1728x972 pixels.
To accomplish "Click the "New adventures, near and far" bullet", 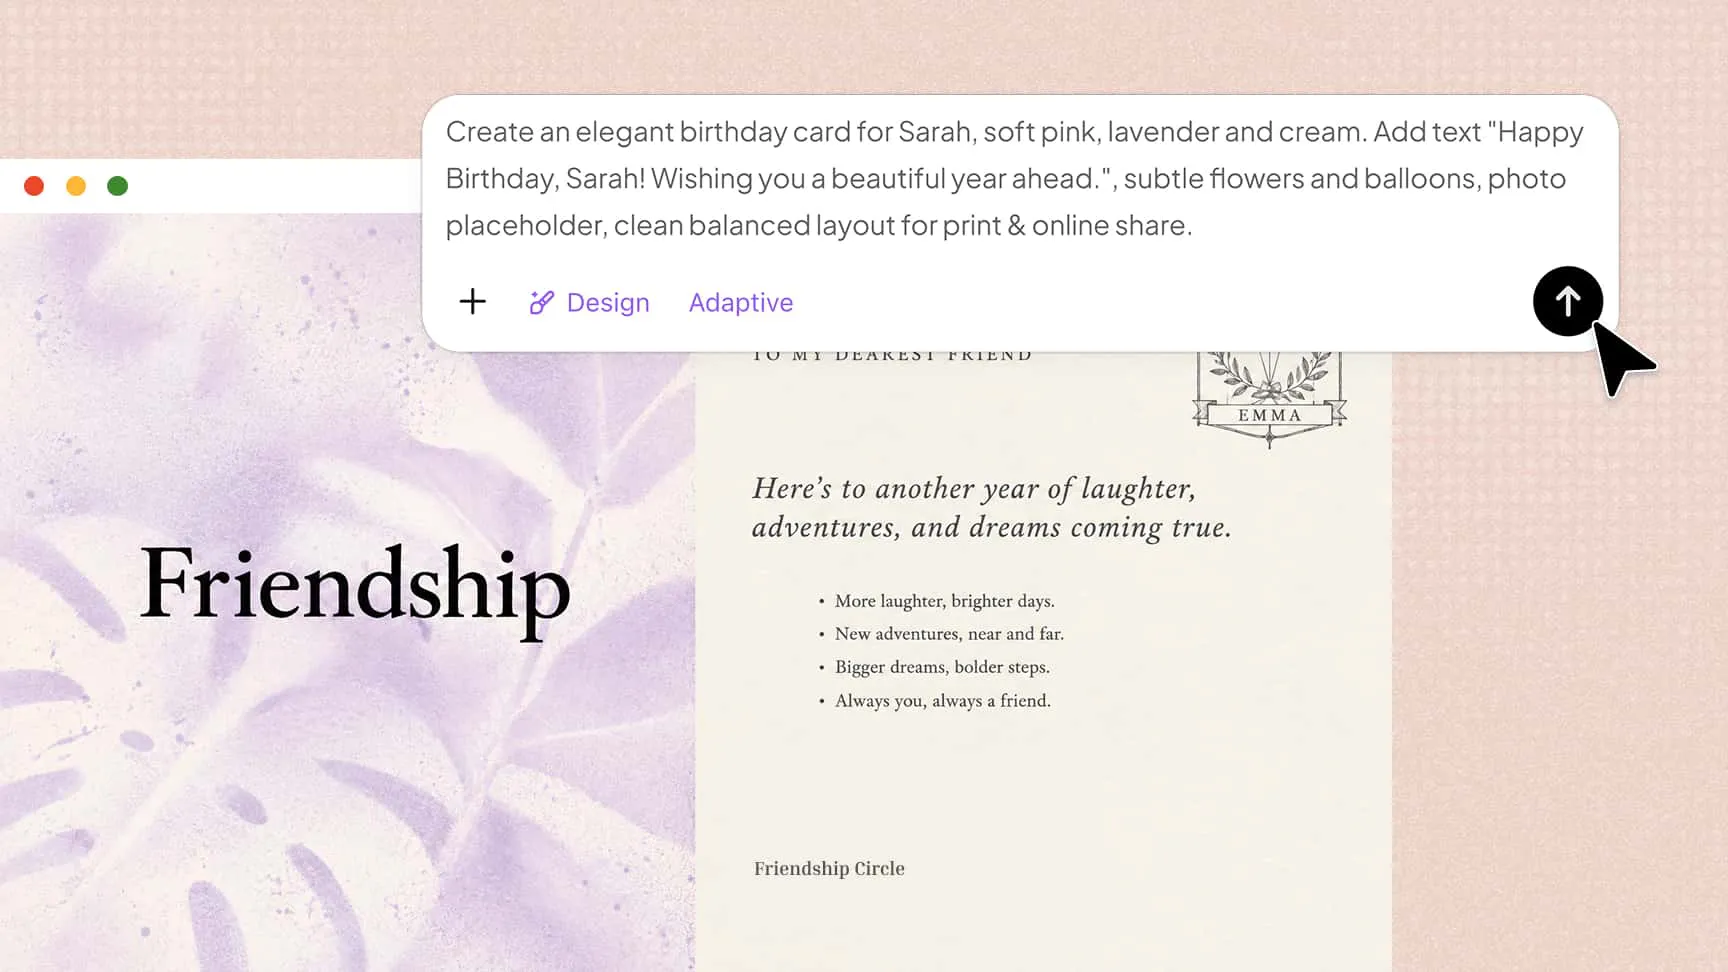I will (x=949, y=634).
